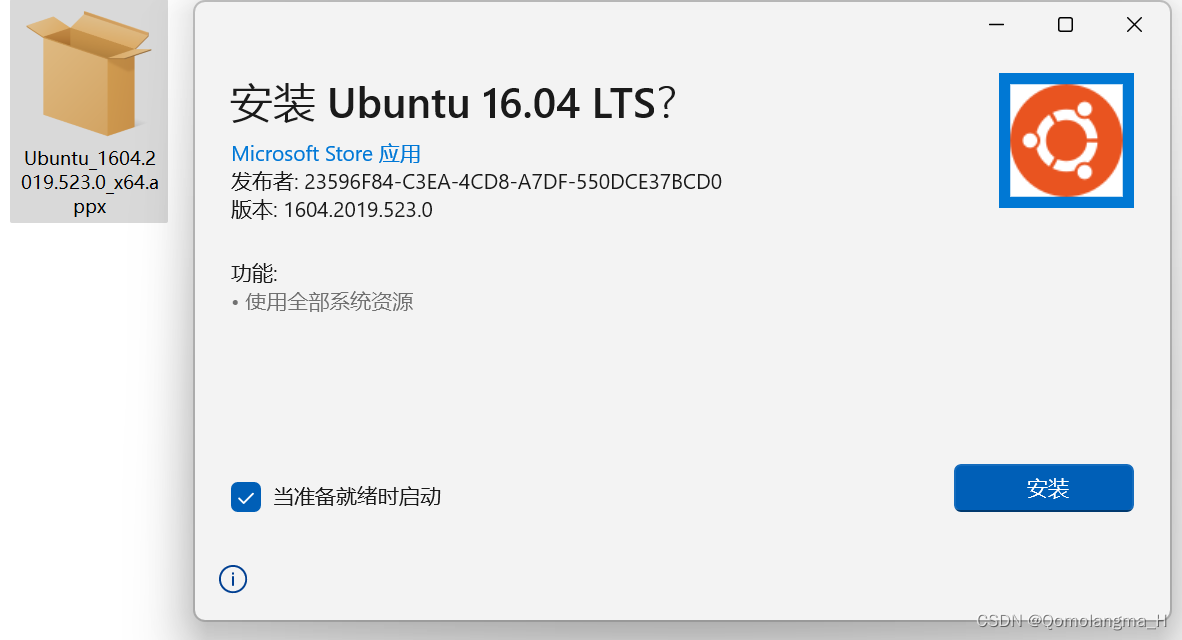Click the Ubuntu_1604 appx file name label
1182x640 pixels.
point(88,182)
